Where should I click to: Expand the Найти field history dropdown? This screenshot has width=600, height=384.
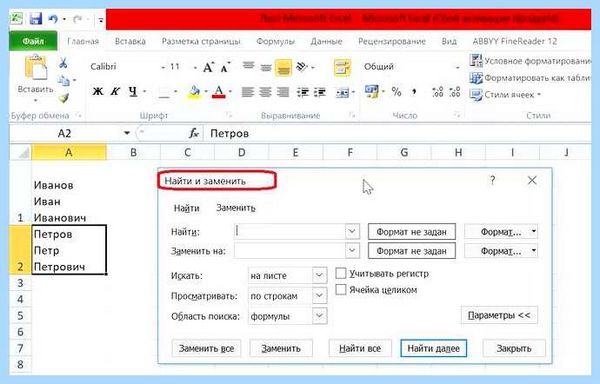pyautogui.click(x=352, y=231)
